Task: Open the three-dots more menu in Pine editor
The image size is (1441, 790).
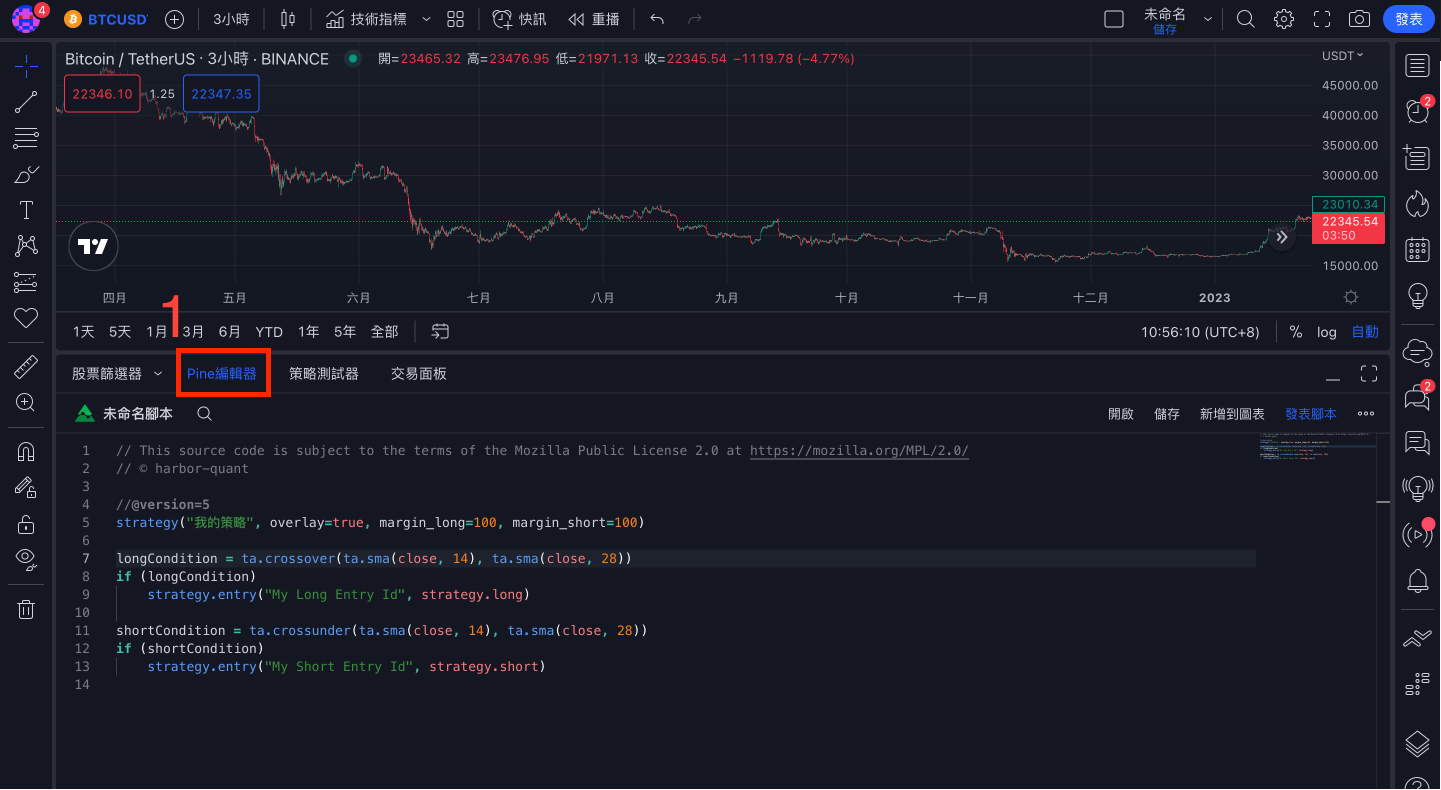Action: (x=1366, y=413)
